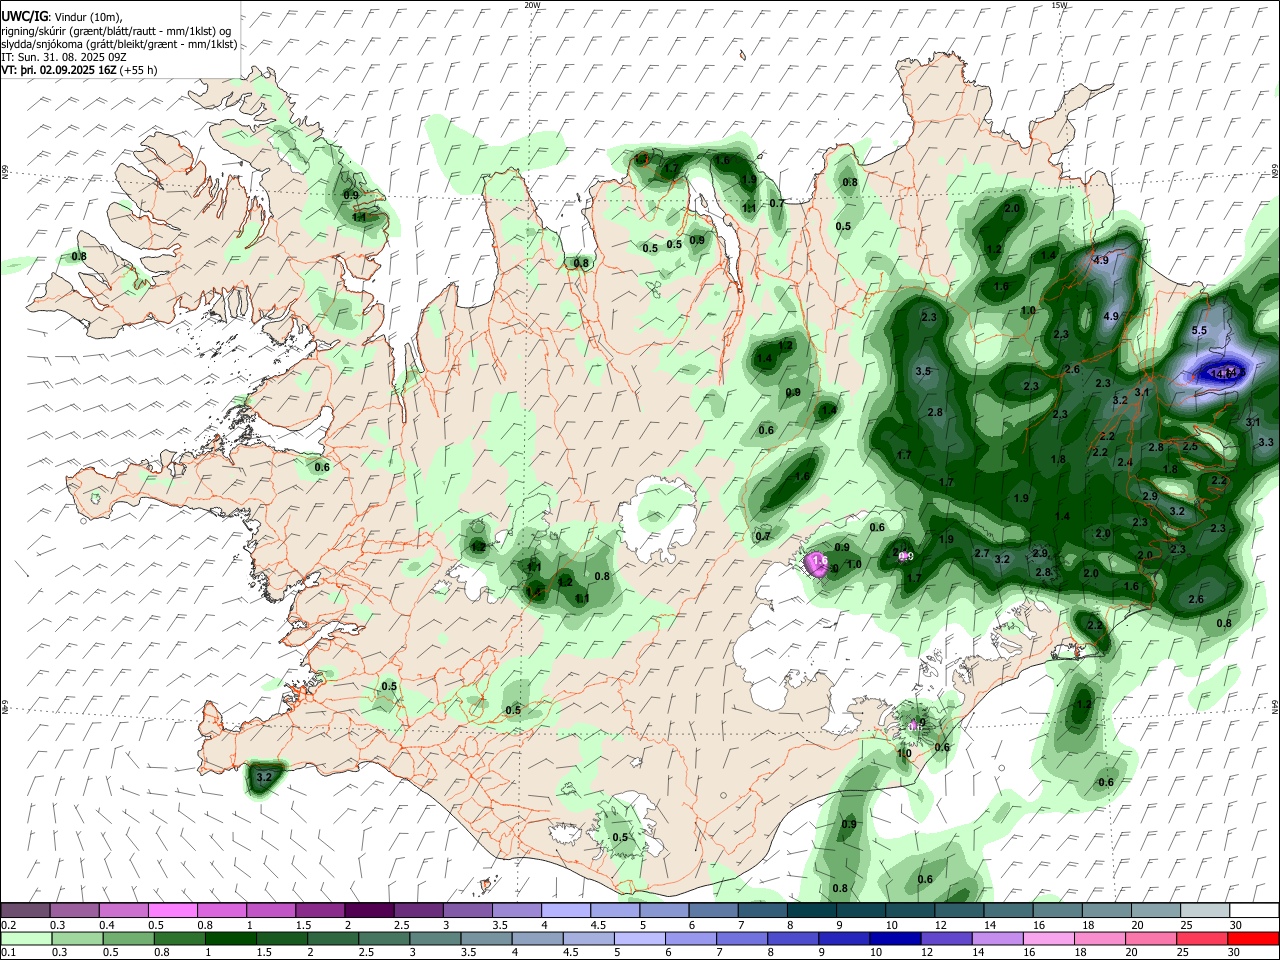Viewport: 1280px width, 960px height.
Task: Click the 3.2 value on the Reykjanes peninsula
Action: [x=264, y=776]
